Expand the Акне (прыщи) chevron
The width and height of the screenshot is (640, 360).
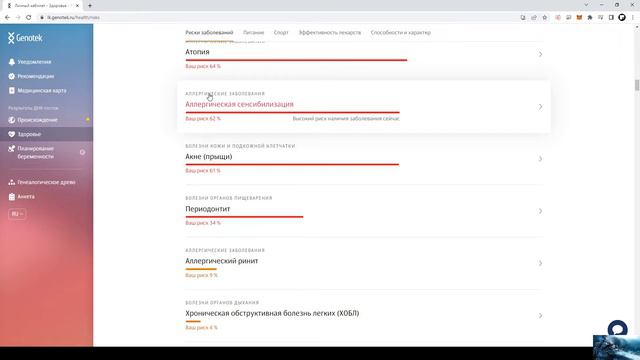pyautogui.click(x=540, y=159)
